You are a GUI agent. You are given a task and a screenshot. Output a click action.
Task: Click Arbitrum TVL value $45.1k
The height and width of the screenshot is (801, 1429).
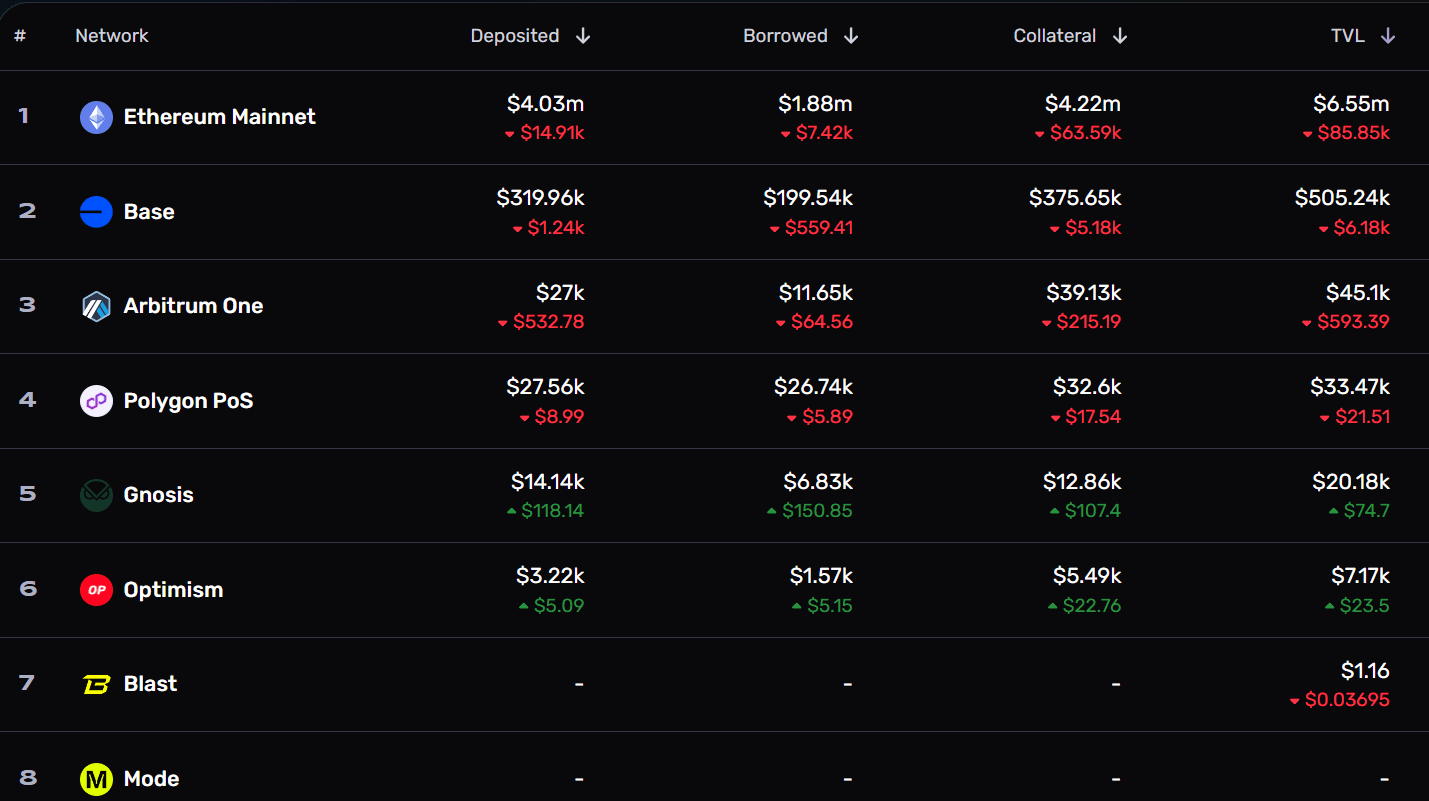(1358, 293)
